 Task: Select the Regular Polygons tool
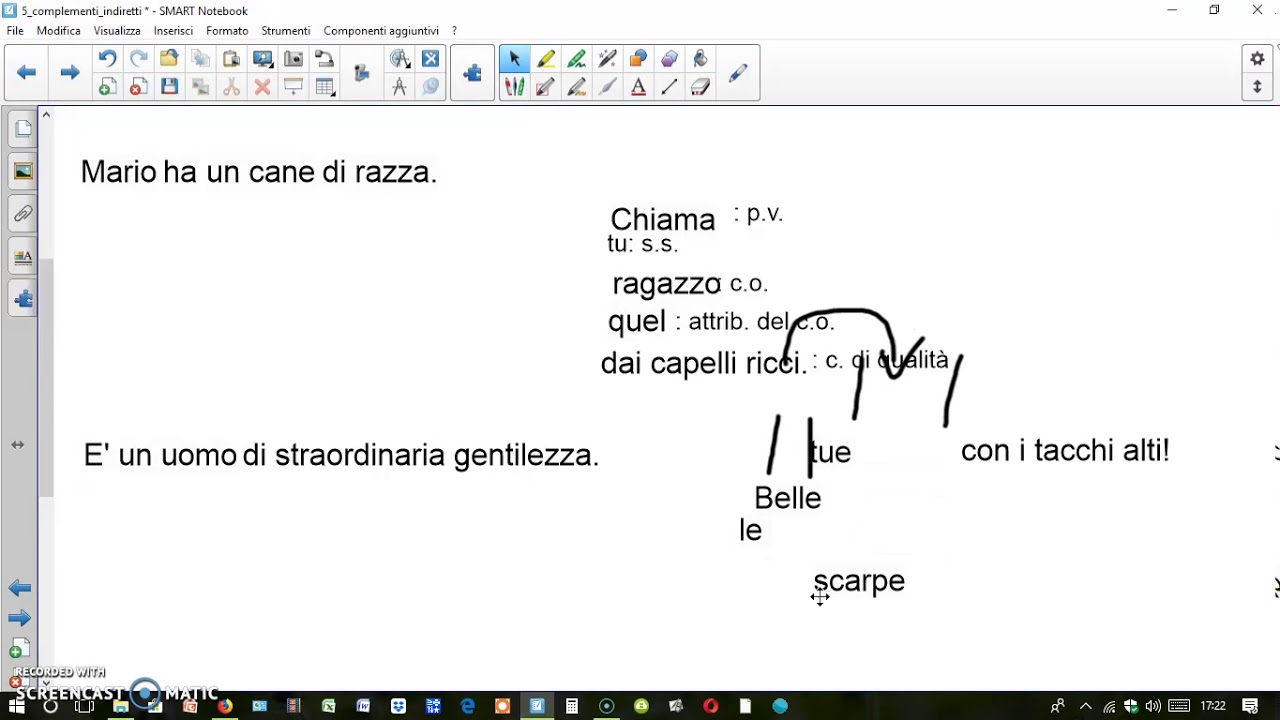click(669, 58)
